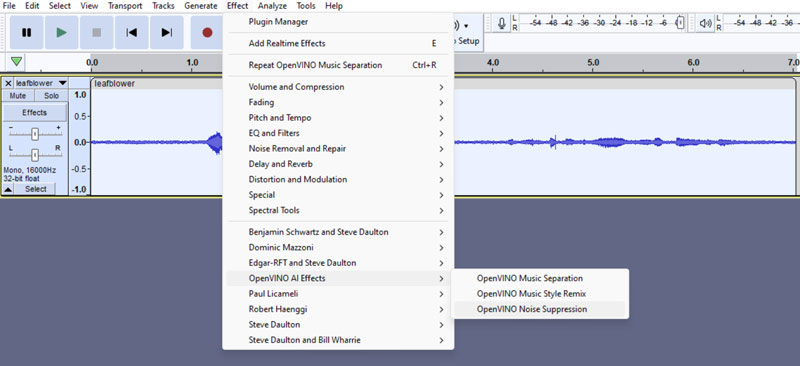Expand the Spectral Tools submenu
Screen dimensions: 800x366
tap(338, 210)
